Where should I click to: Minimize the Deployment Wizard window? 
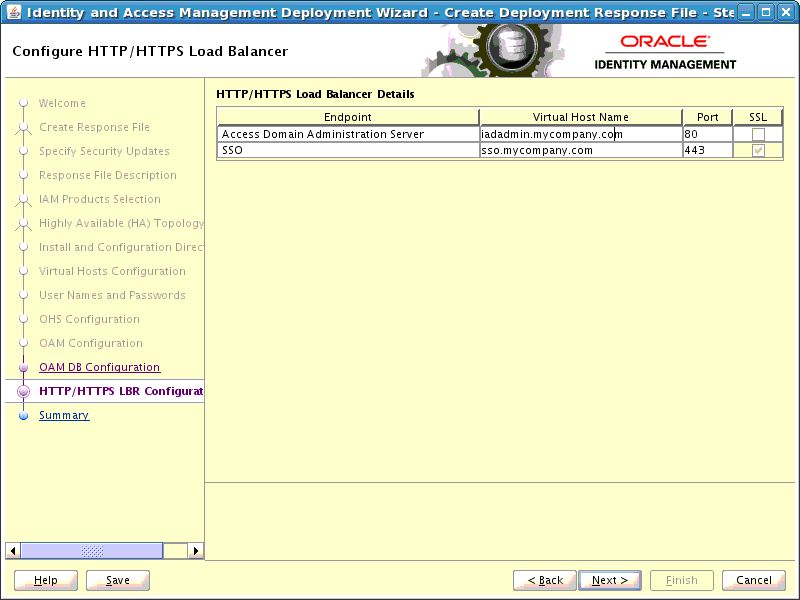click(x=746, y=12)
